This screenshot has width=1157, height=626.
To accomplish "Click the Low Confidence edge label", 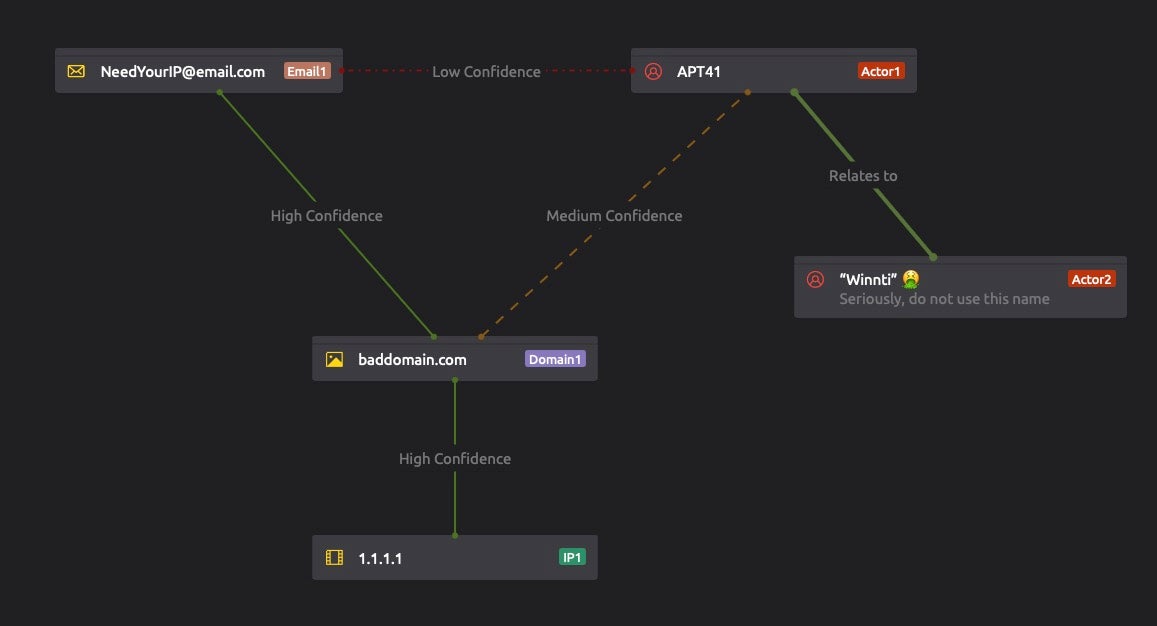I will click(486, 72).
